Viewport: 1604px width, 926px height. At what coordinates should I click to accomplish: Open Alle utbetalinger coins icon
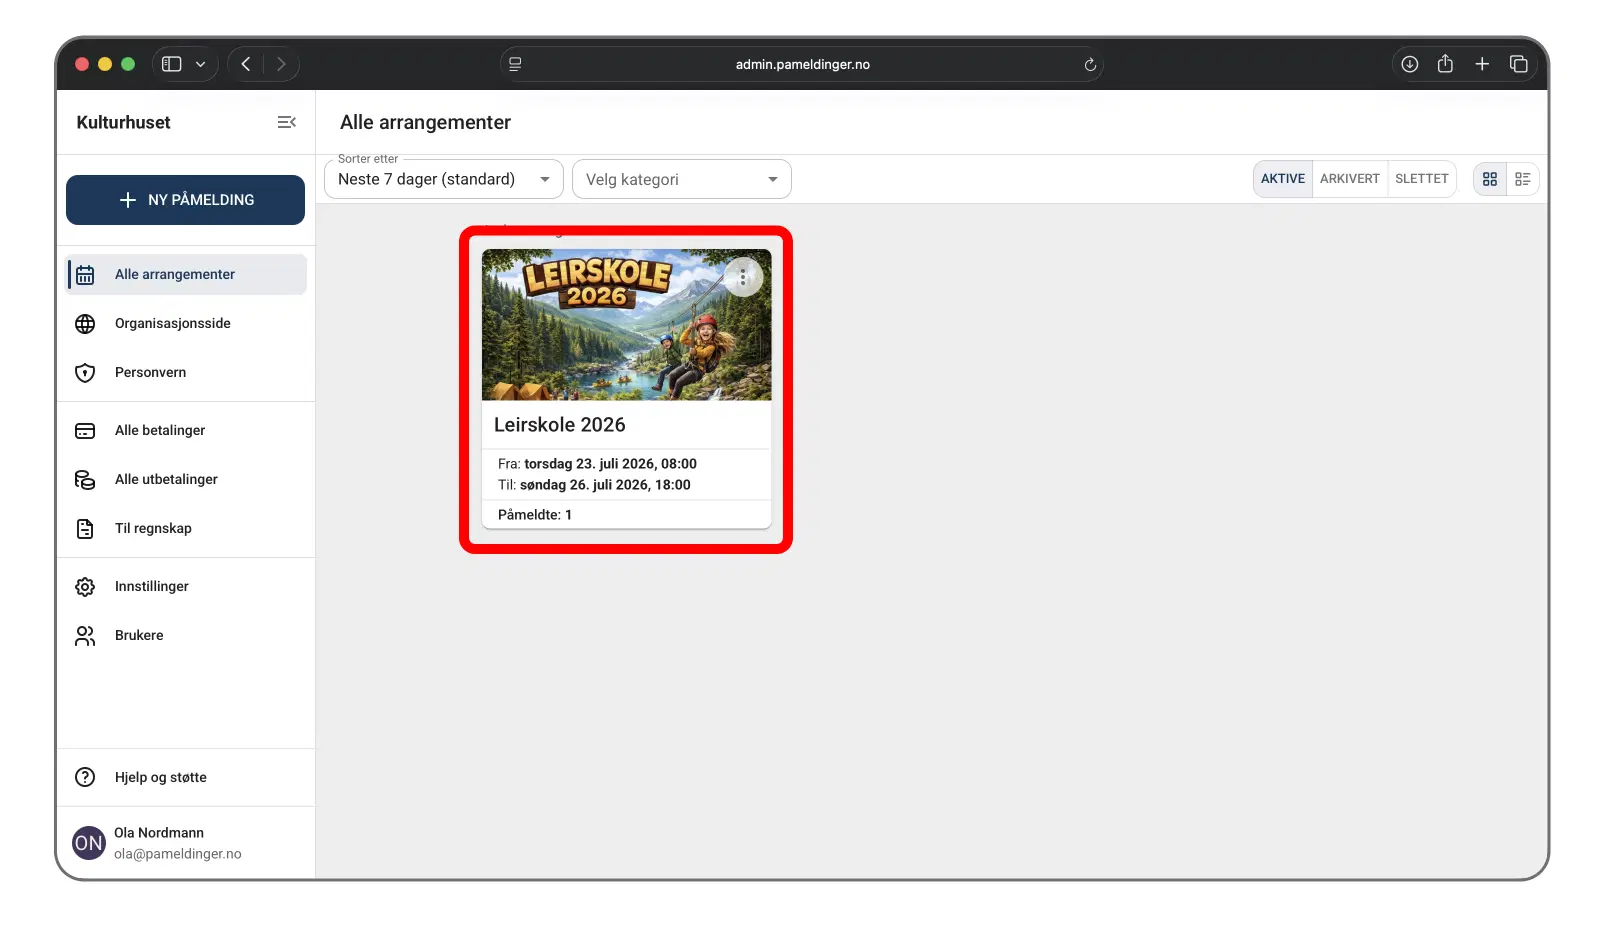click(x=86, y=480)
